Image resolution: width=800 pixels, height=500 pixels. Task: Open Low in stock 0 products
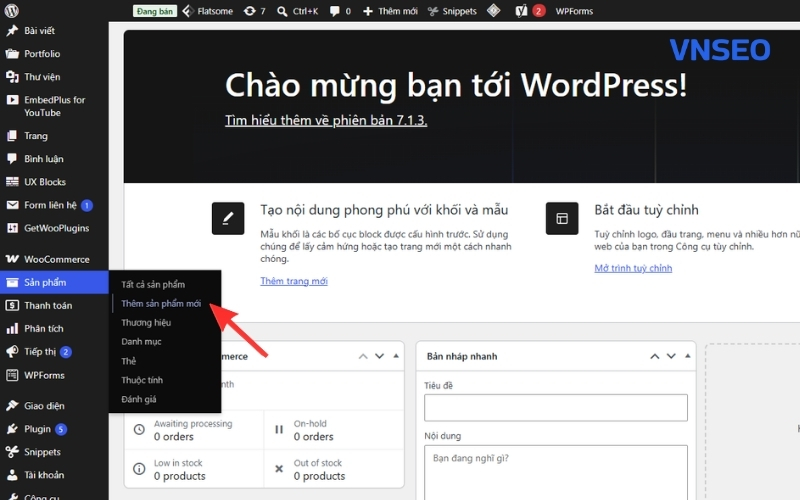(194, 469)
